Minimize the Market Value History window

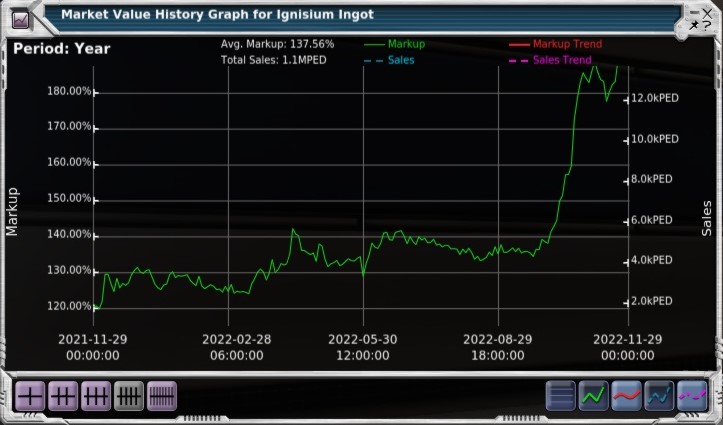pyautogui.click(x=694, y=12)
